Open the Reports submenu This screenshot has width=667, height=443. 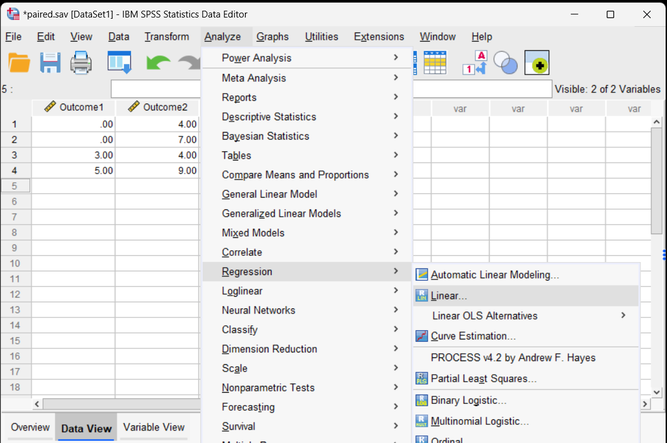click(x=307, y=97)
